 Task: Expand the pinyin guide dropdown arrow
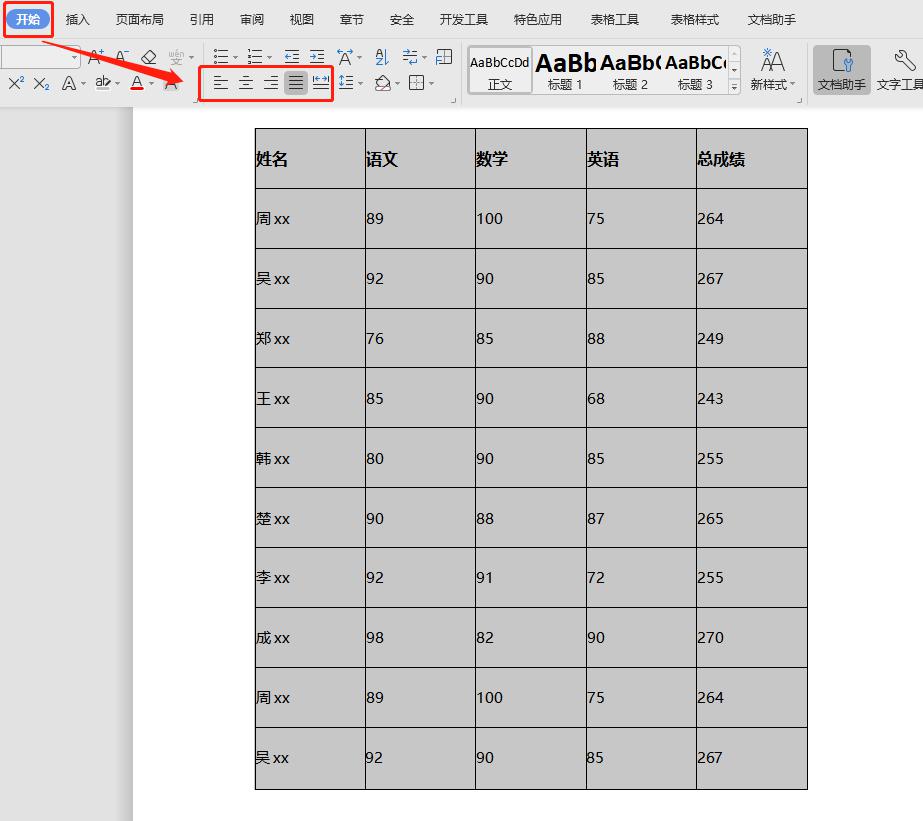(x=191, y=58)
